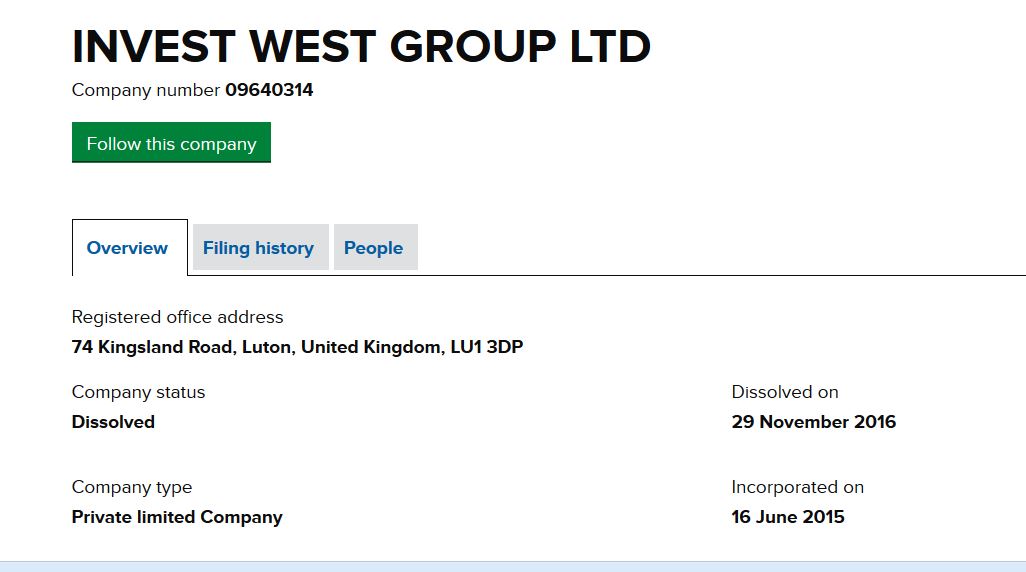Viewport: 1026px width, 572px height.
Task: Click the Follow this company button
Action: pos(171,143)
